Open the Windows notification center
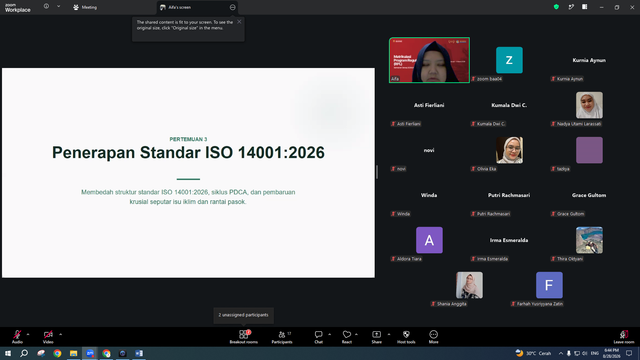The width and height of the screenshot is (640, 360). (629, 353)
